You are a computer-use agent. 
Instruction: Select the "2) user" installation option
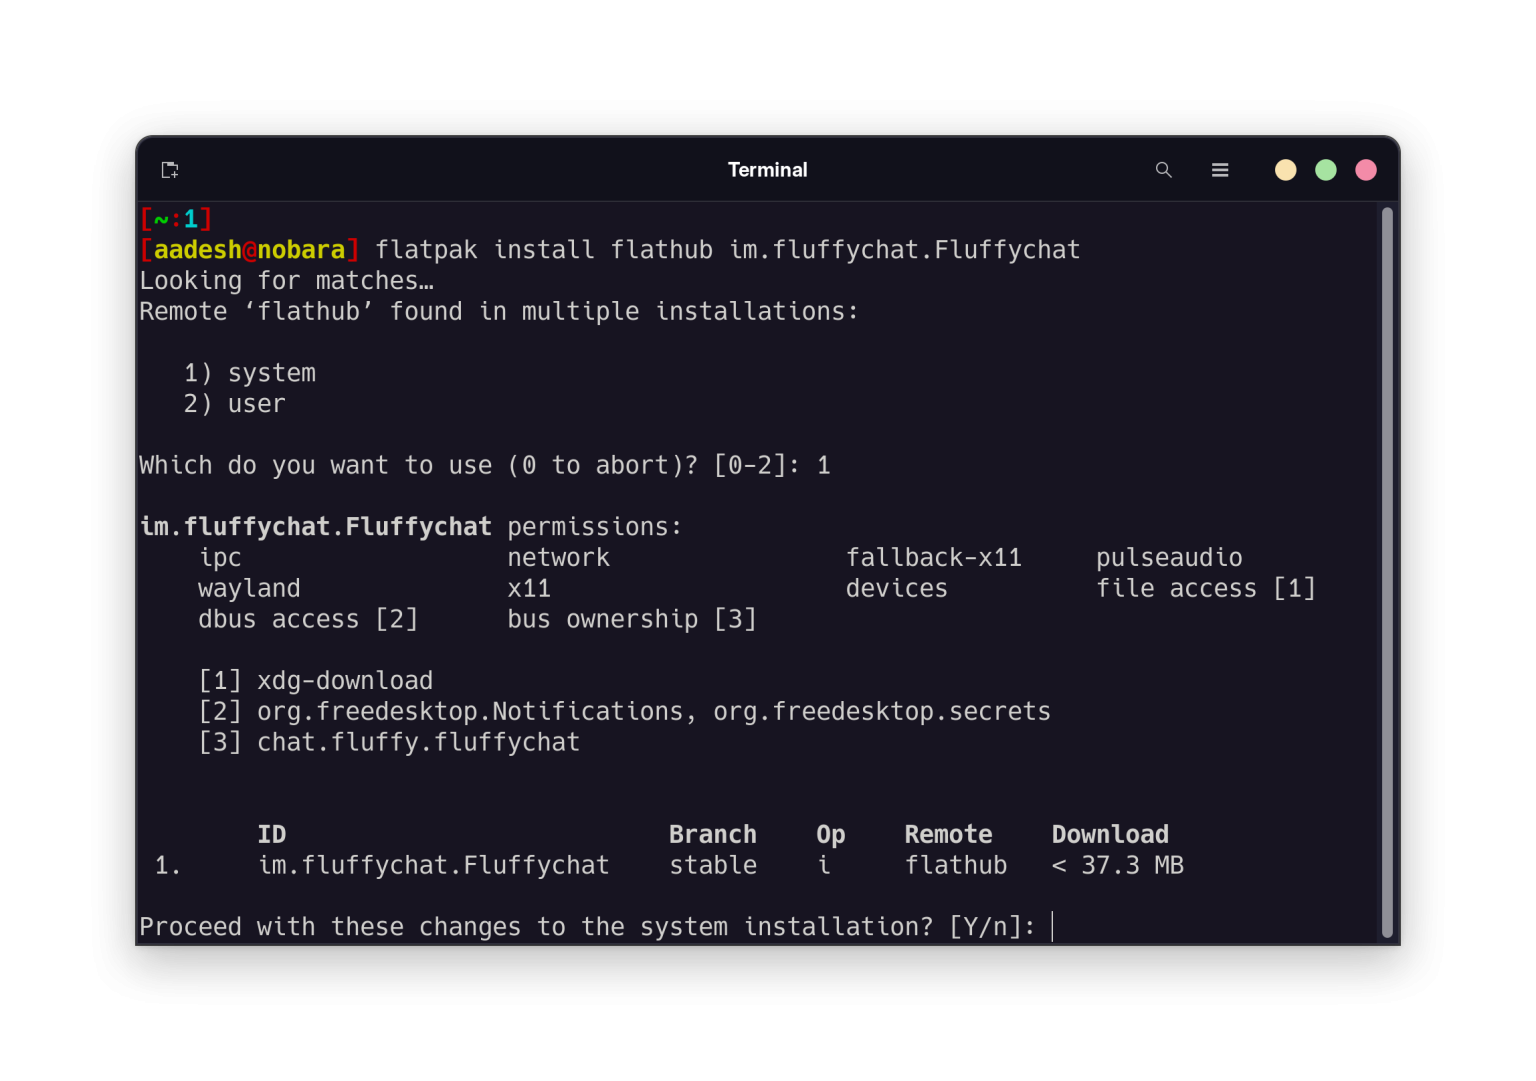233,403
